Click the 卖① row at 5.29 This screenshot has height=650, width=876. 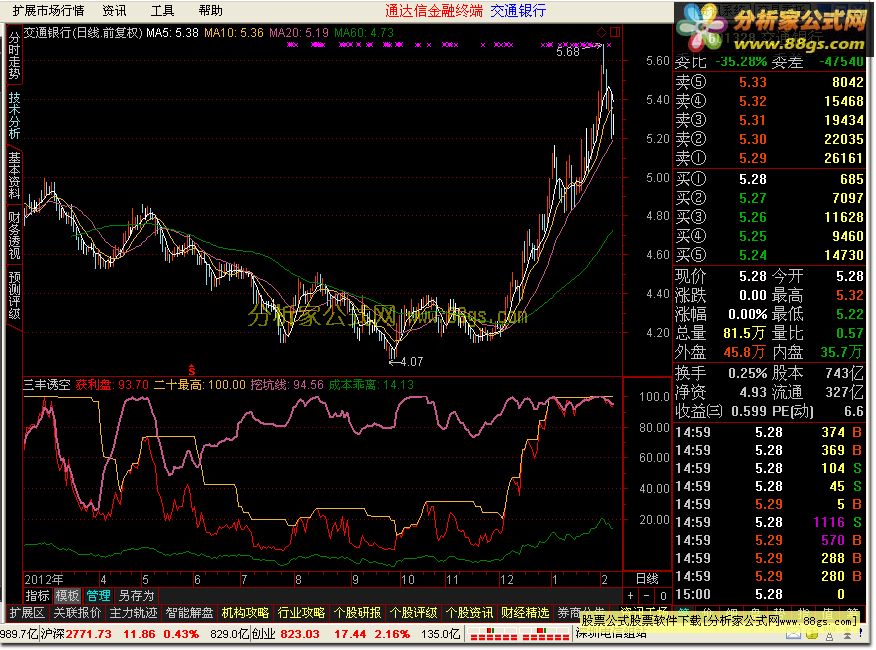[769, 158]
